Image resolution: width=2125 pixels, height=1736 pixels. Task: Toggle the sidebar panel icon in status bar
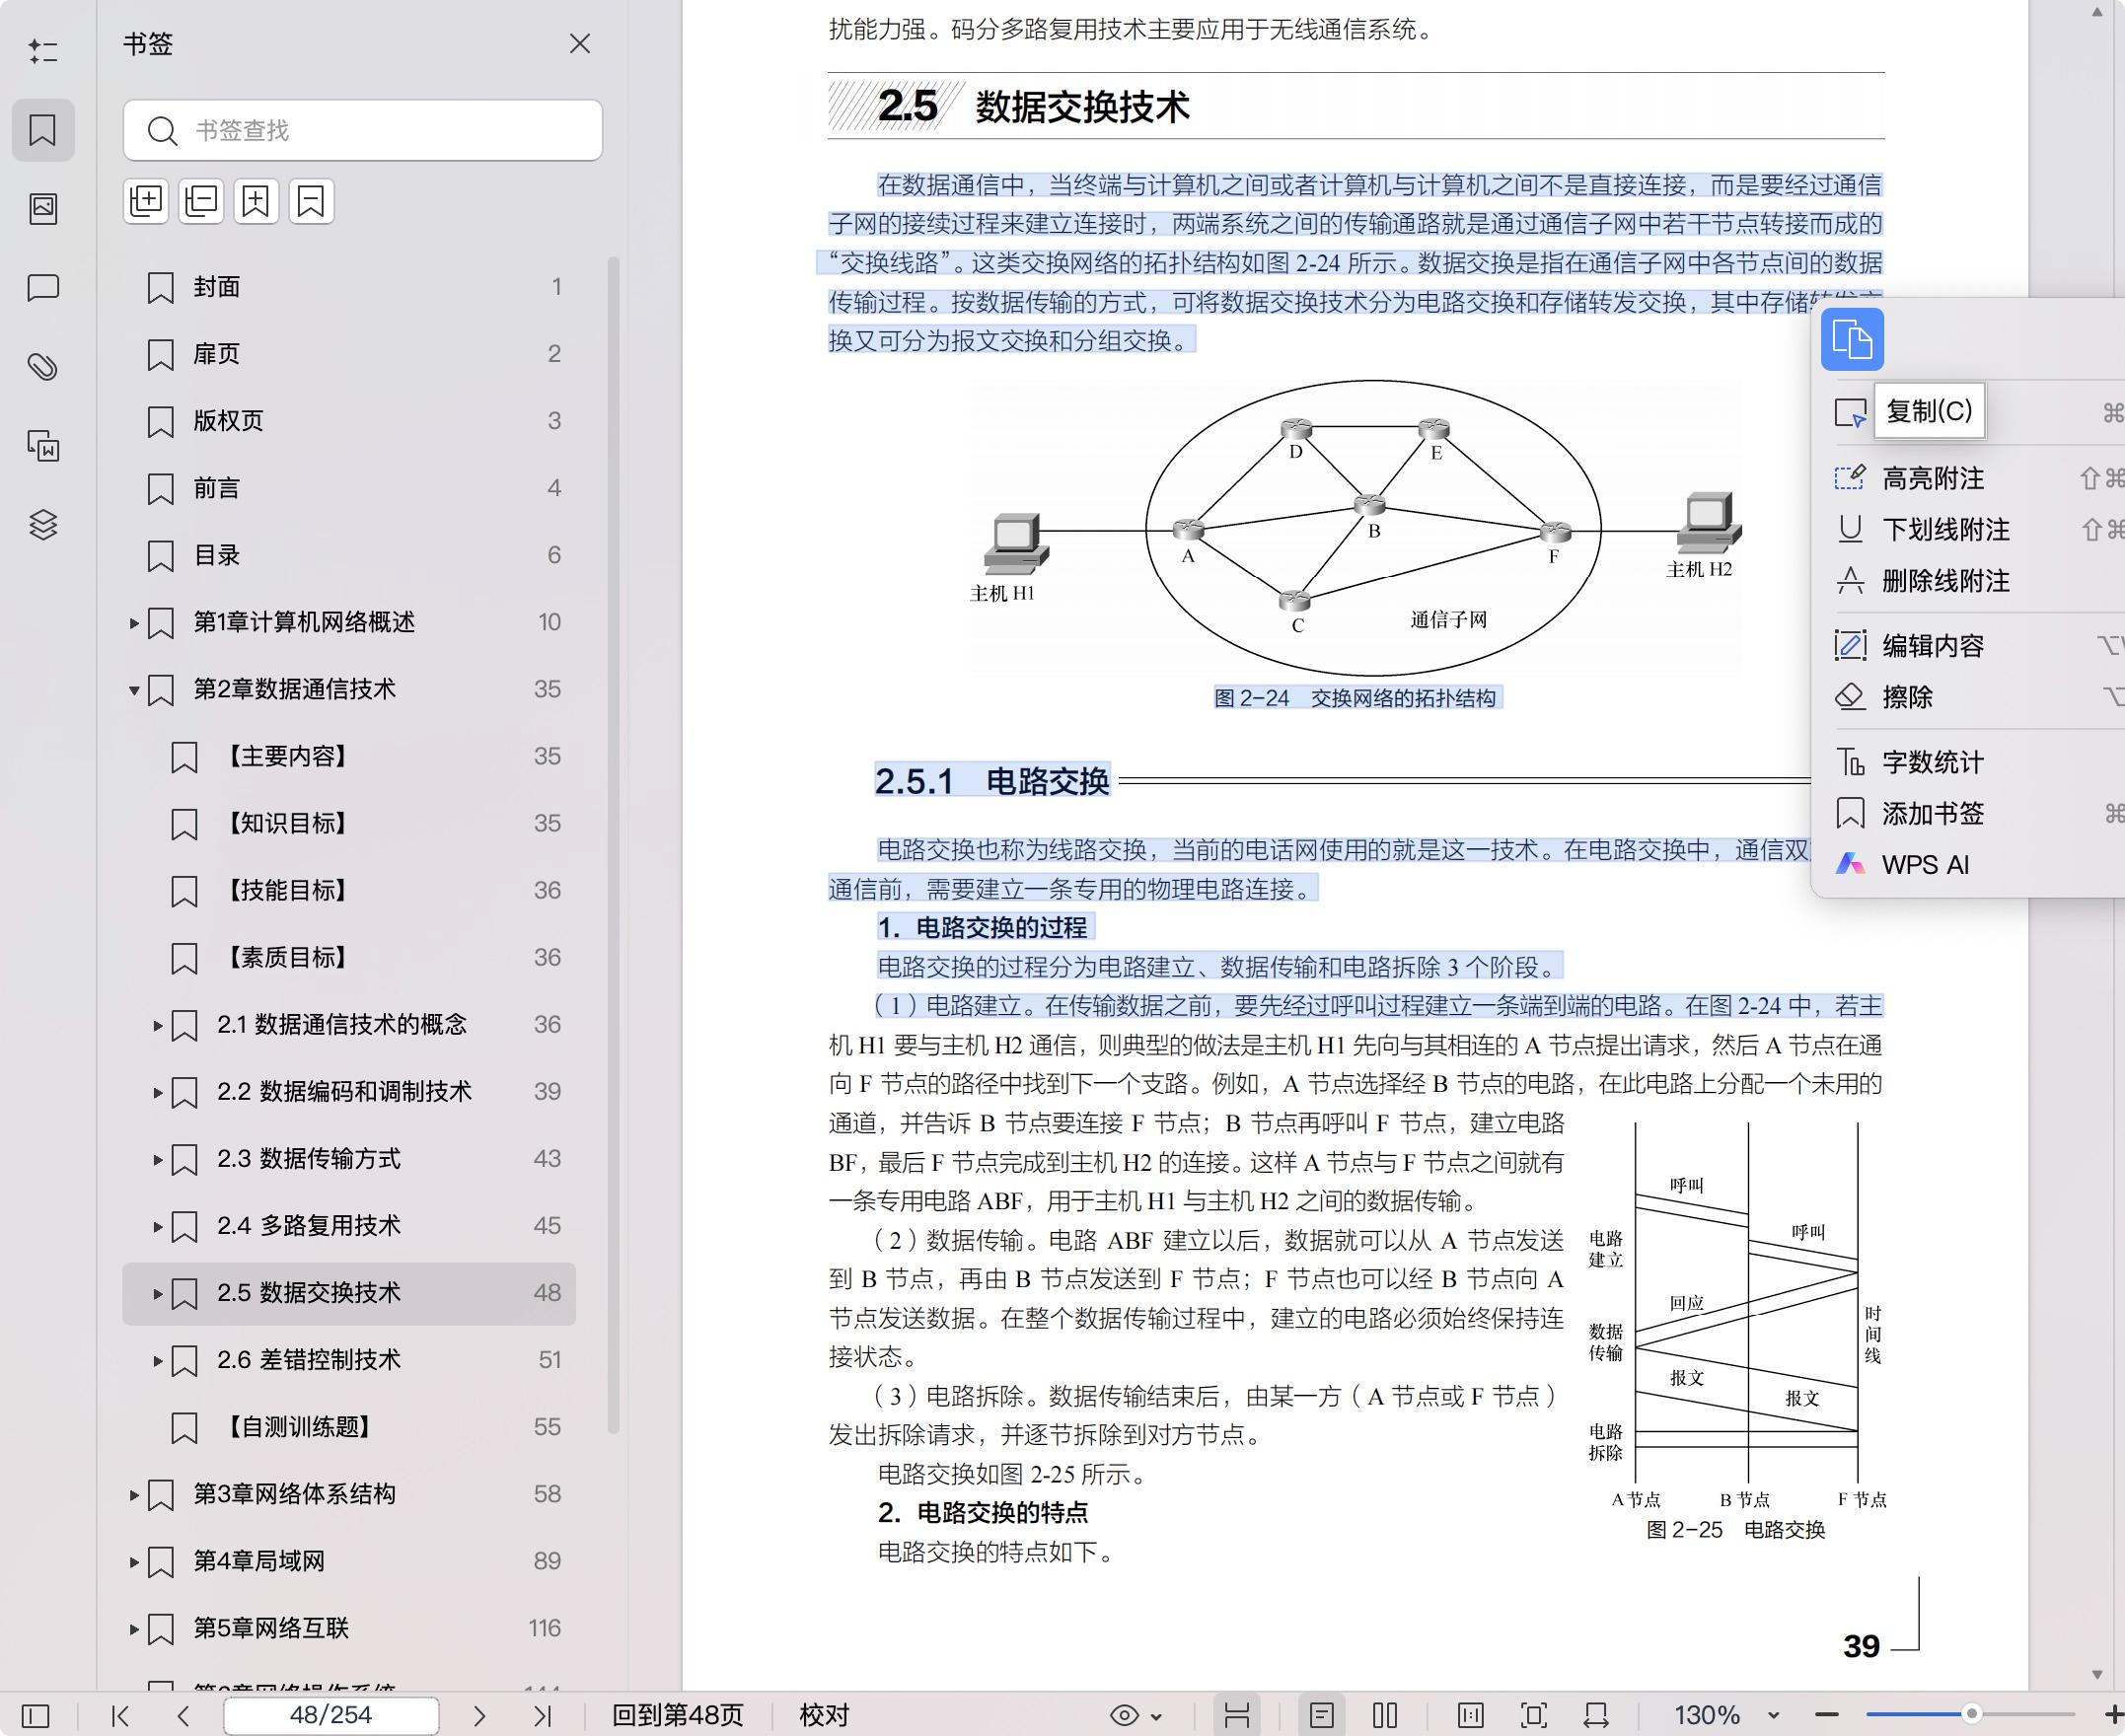pos(35,1716)
